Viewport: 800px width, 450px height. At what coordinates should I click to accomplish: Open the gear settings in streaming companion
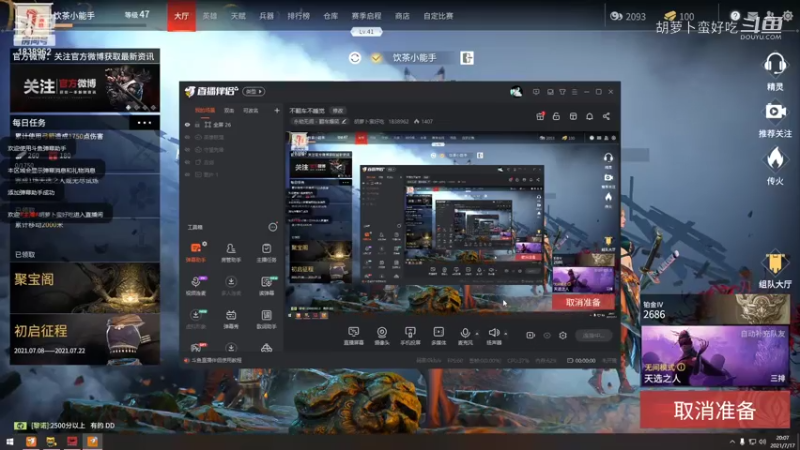pyautogui.click(x=563, y=335)
